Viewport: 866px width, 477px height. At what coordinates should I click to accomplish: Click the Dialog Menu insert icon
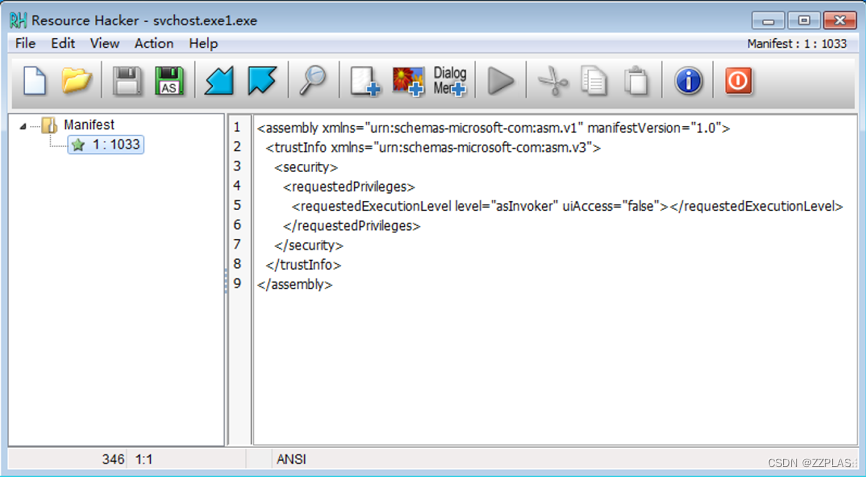pyautogui.click(x=450, y=81)
